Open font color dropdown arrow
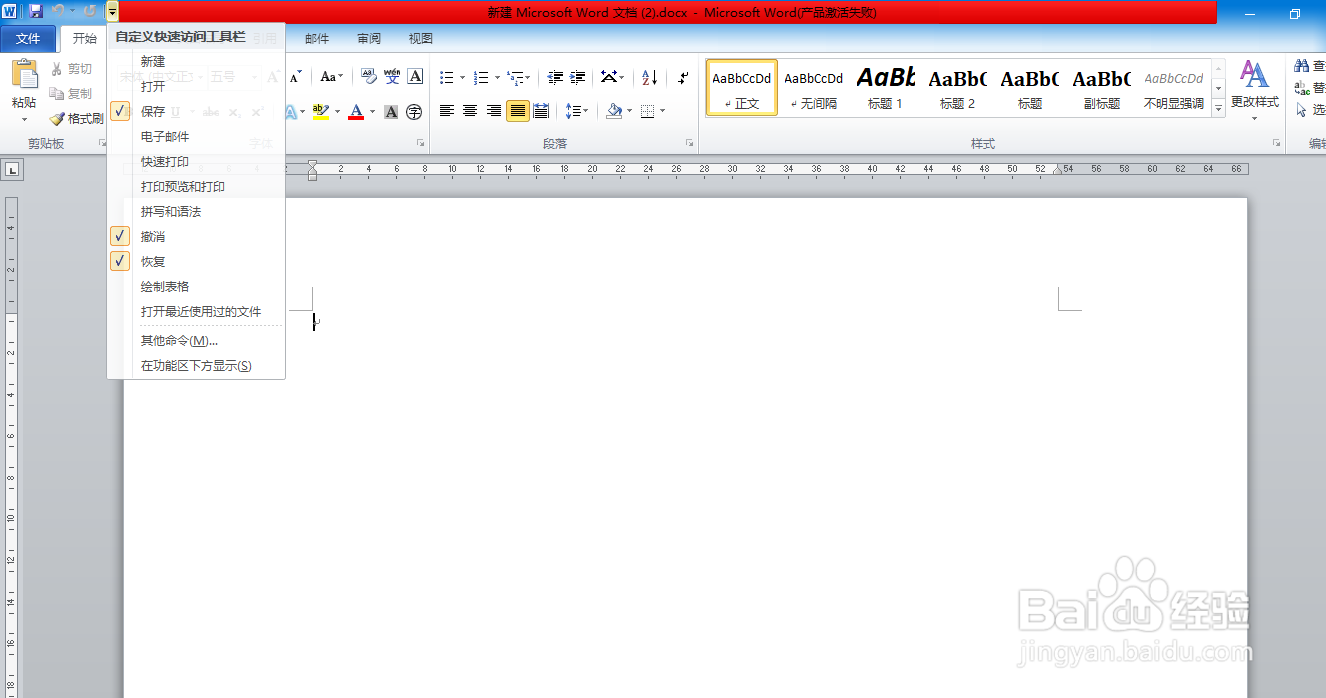Screen dimensions: 1326x698 [372, 111]
